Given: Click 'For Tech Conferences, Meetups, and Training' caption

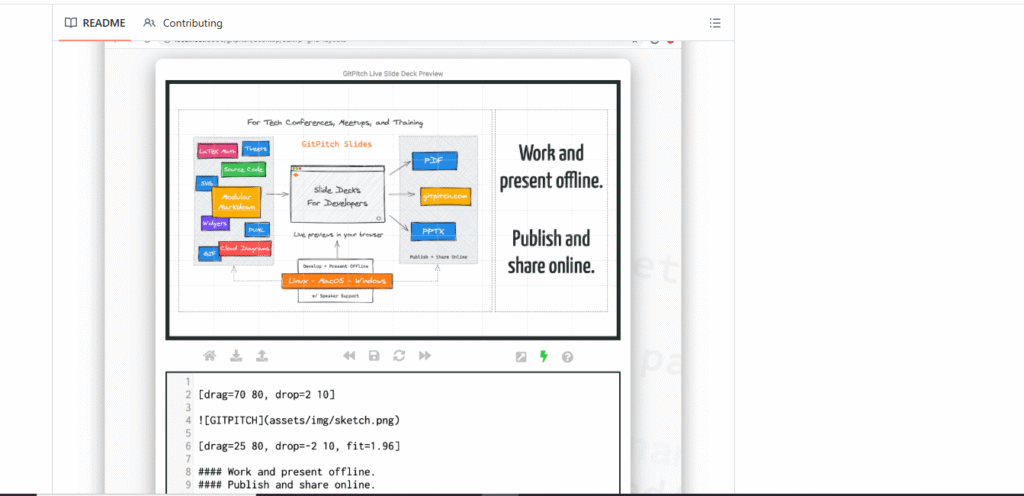Looking at the screenshot, I should [x=335, y=122].
